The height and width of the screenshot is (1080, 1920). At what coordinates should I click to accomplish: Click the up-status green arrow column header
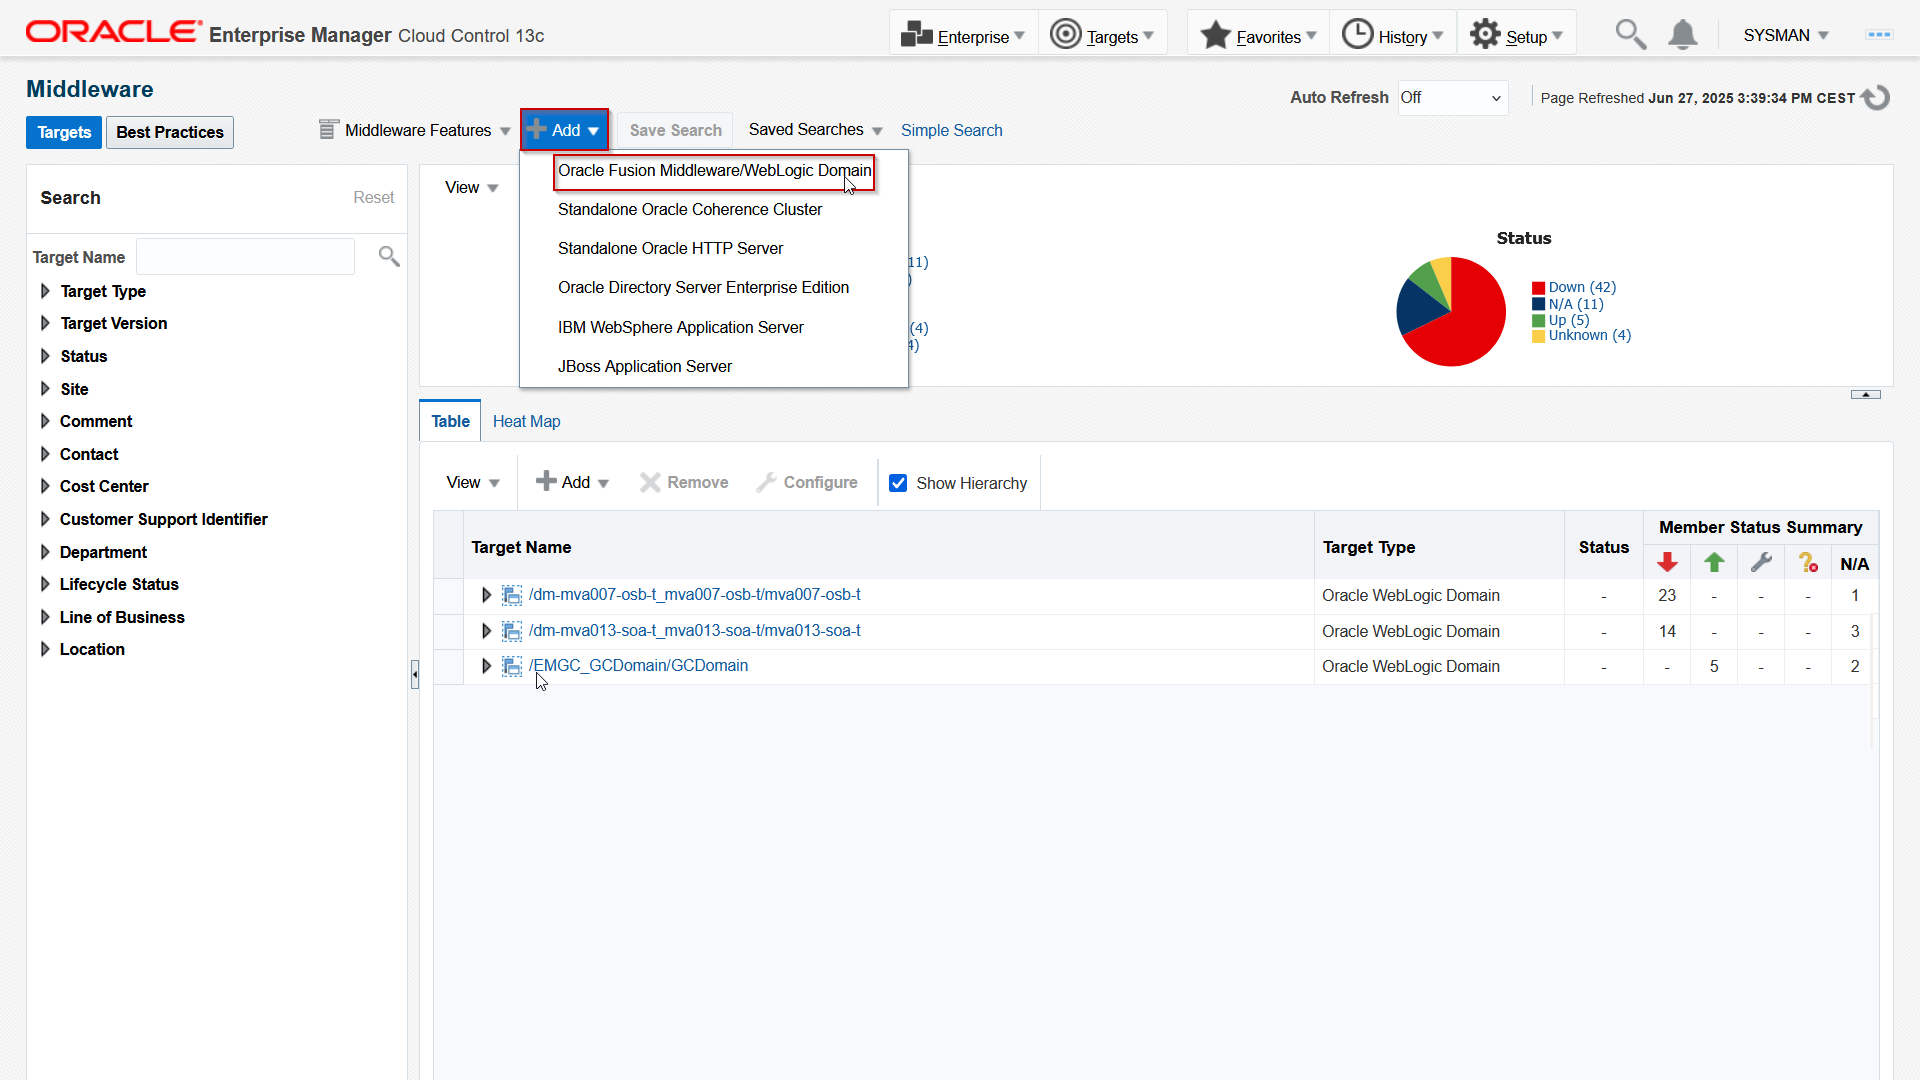click(x=1714, y=563)
